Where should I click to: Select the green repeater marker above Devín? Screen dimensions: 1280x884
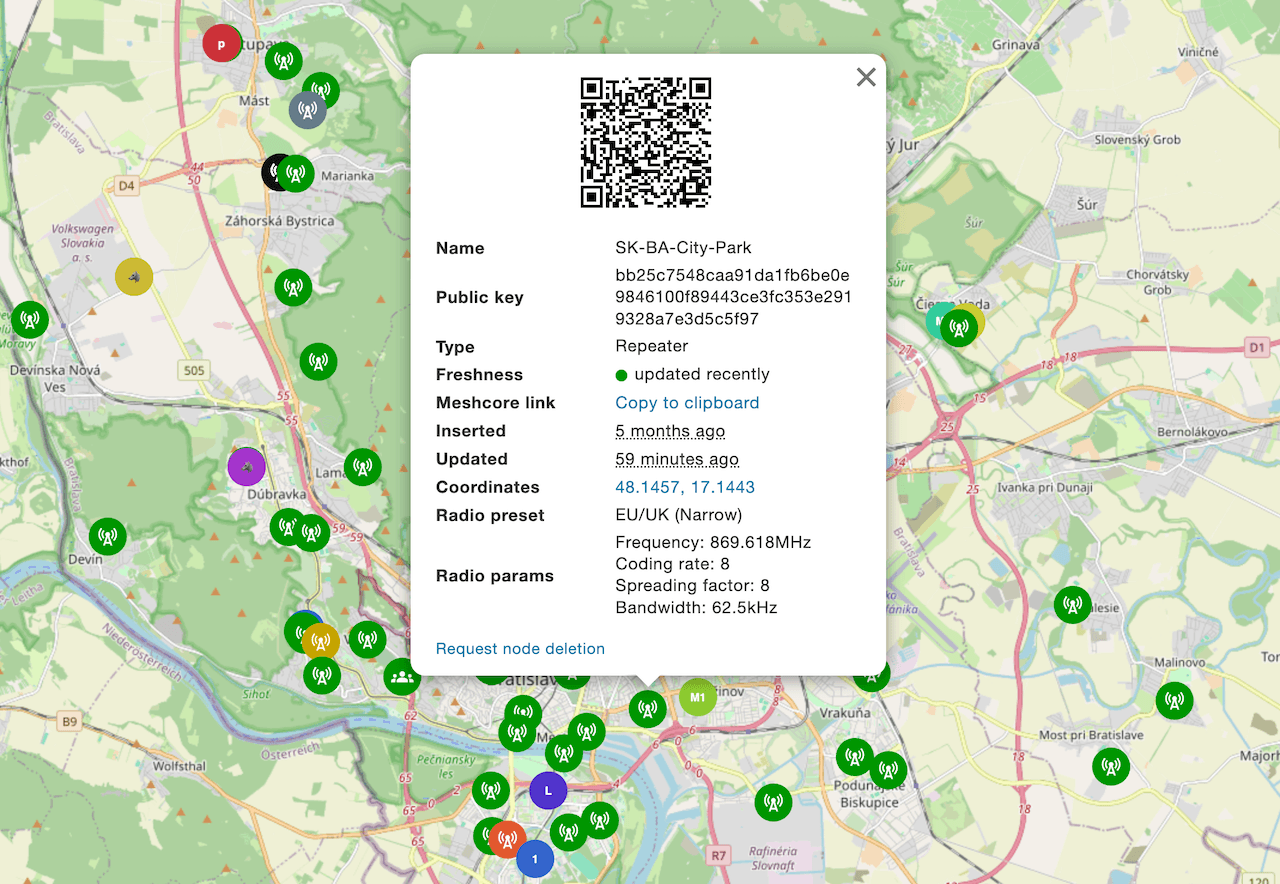click(108, 537)
